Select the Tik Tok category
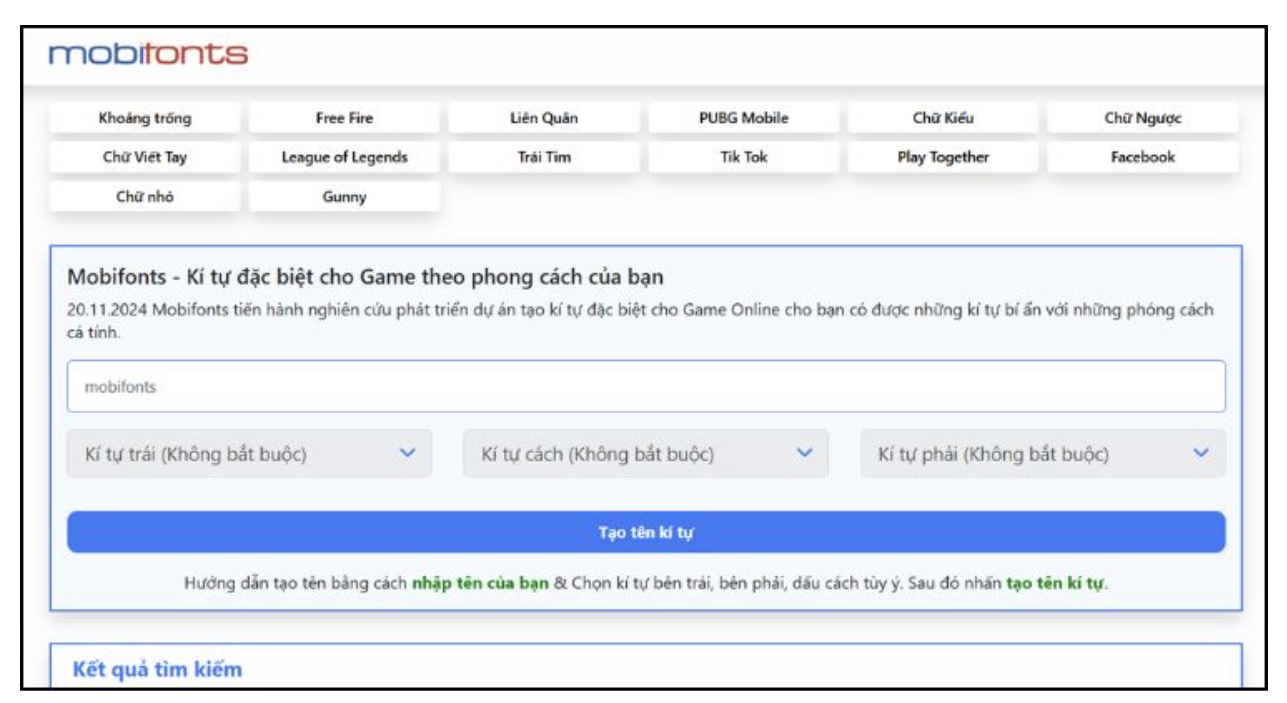The width and height of the screenshot is (1287, 703). 743,157
